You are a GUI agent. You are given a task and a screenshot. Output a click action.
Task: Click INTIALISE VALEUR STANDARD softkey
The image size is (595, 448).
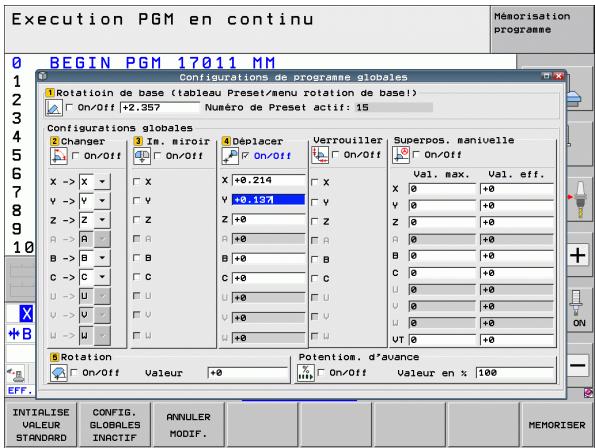pyautogui.click(x=41, y=425)
